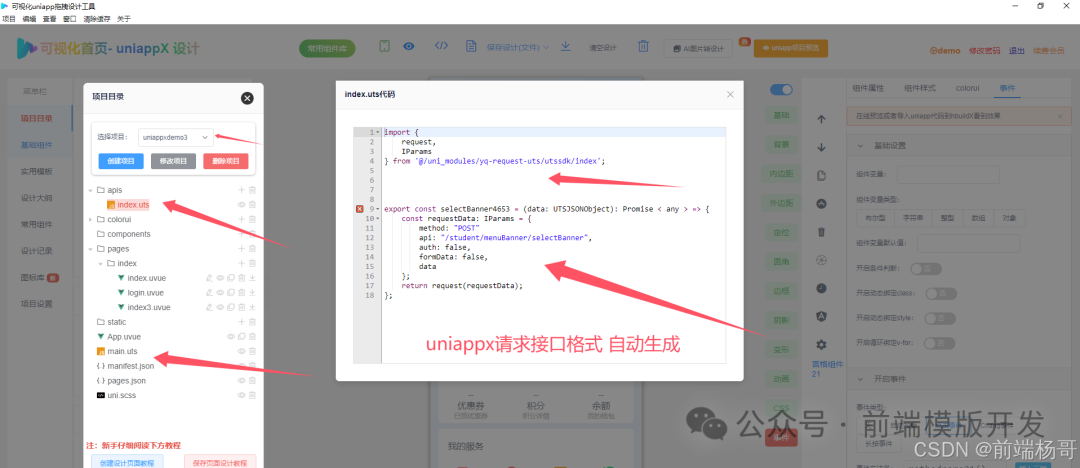Click the uniapp项目预览 button

tap(791, 48)
